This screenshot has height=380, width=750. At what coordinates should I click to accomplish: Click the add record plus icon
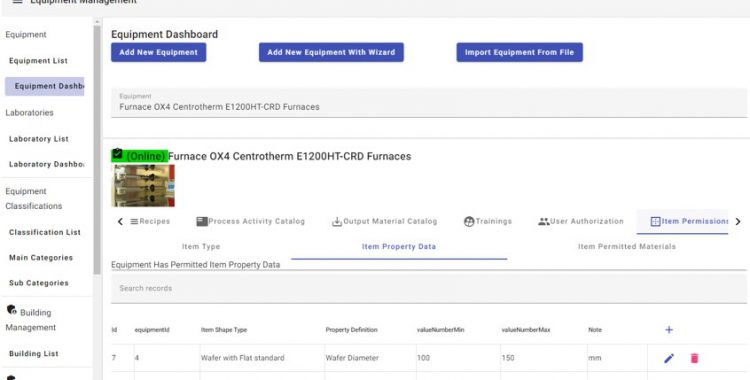[x=669, y=330]
